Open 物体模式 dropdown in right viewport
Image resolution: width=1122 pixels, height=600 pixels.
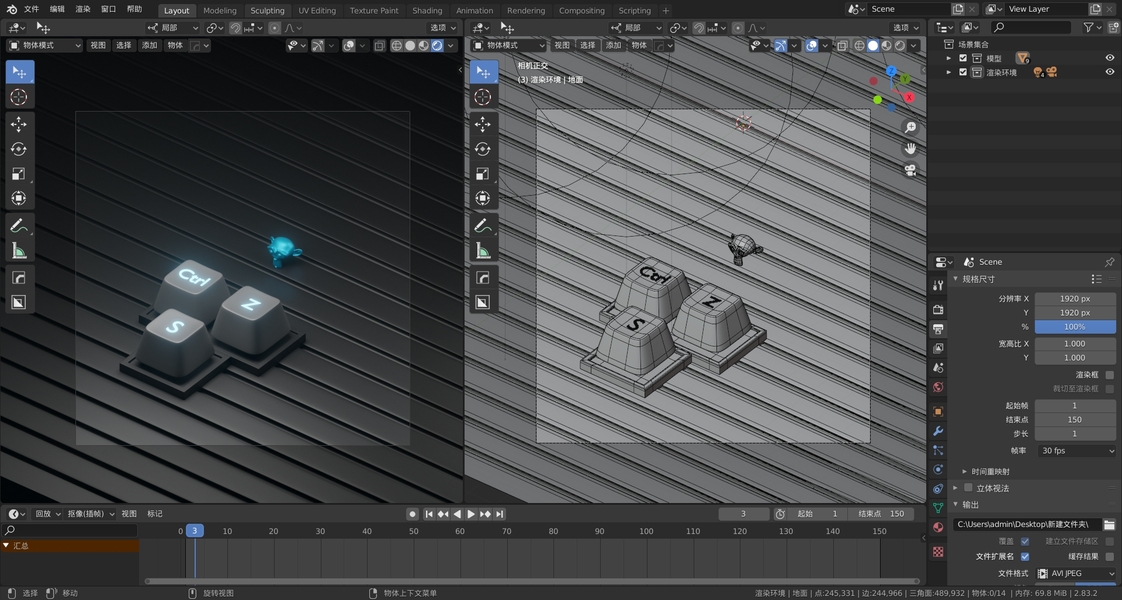coord(509,45)
